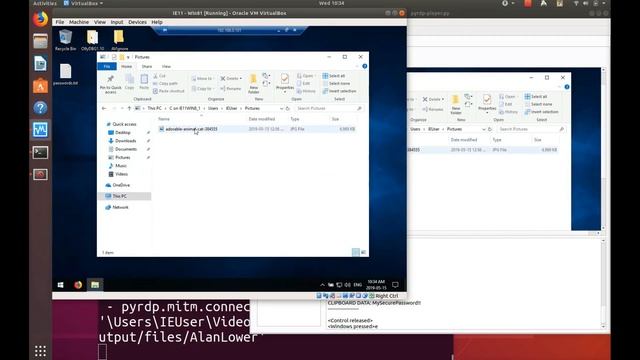This screenshot has width=640, height=360.
Task: Open the VirtualBox Devices menu
Action: pyautogui.click(x=137, y=22)
